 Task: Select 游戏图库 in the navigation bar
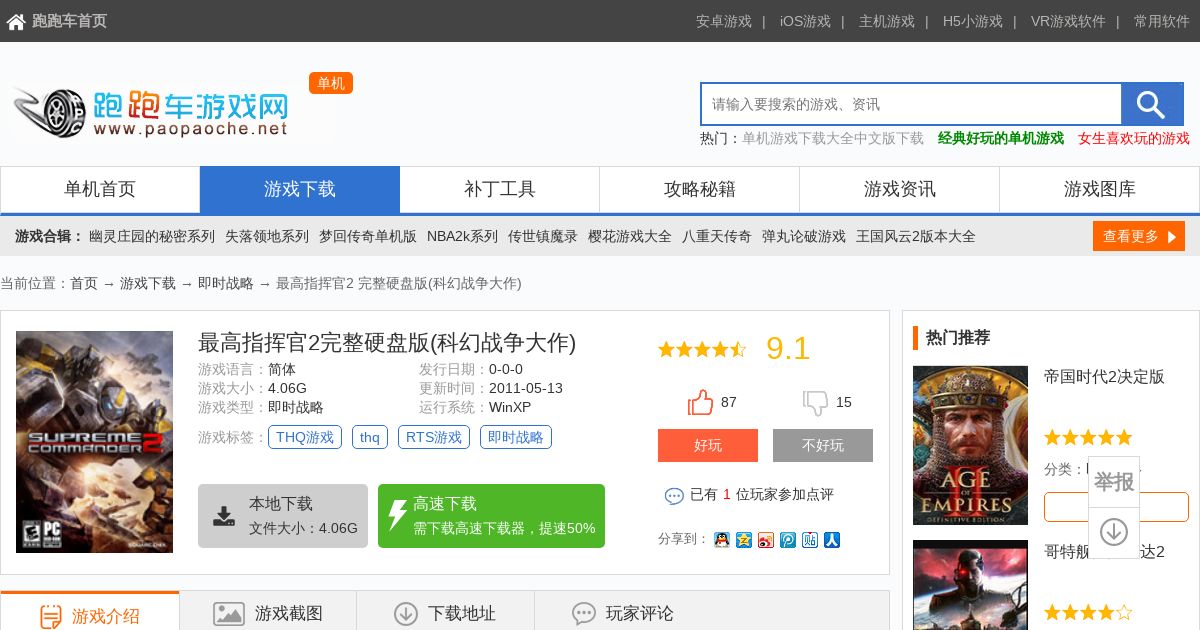[1100, 189]
